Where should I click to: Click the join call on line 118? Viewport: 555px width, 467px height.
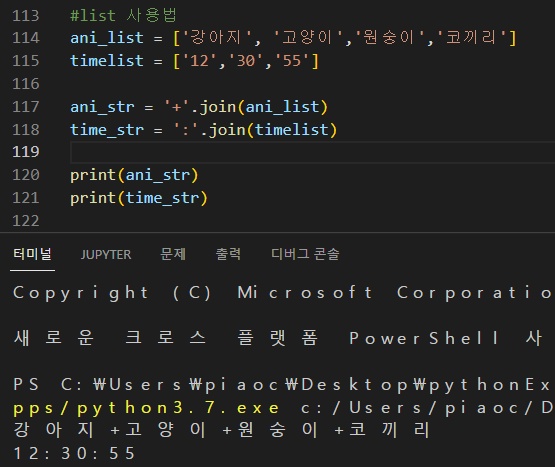click(227, 130)
